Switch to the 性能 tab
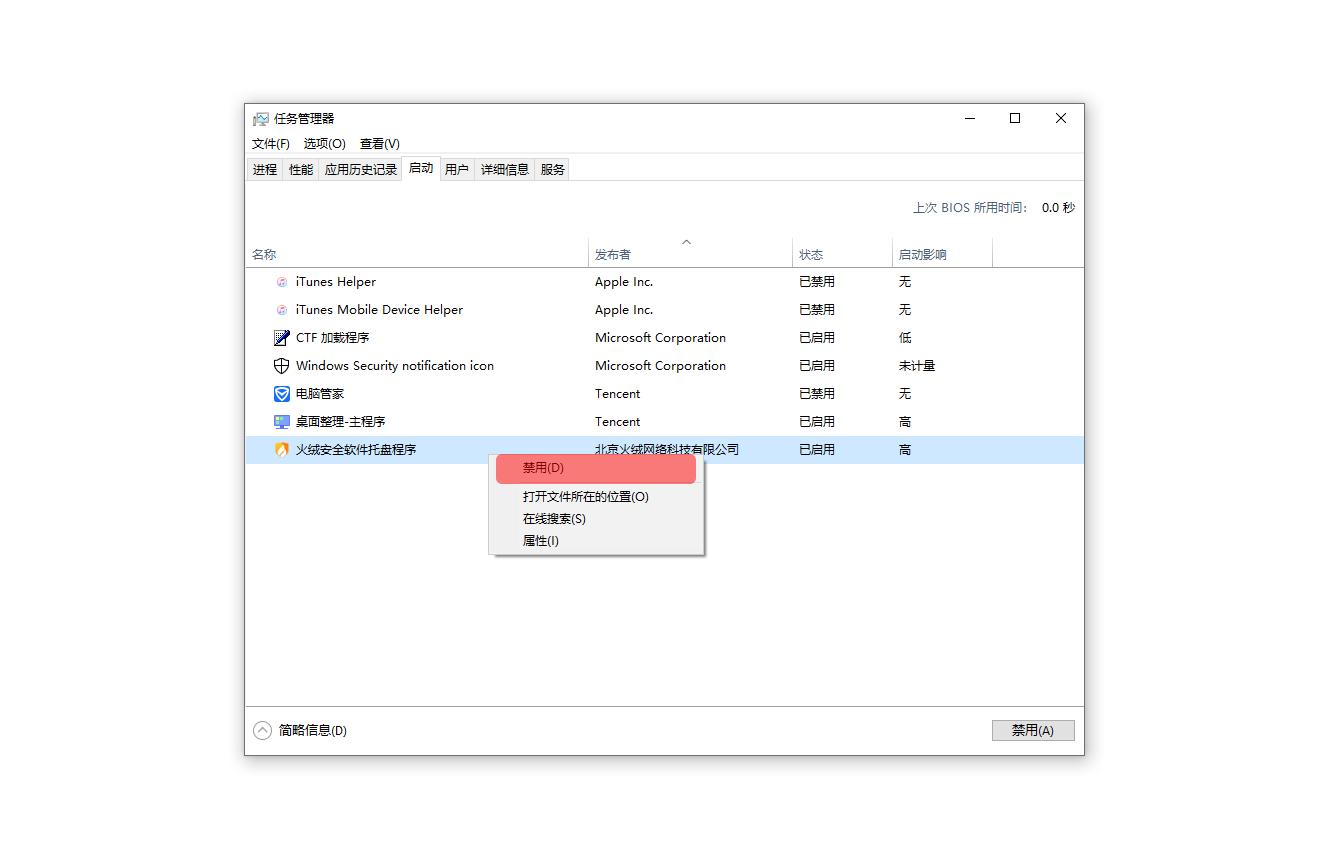The image size is (1323, 864). [x=299, y=169]
